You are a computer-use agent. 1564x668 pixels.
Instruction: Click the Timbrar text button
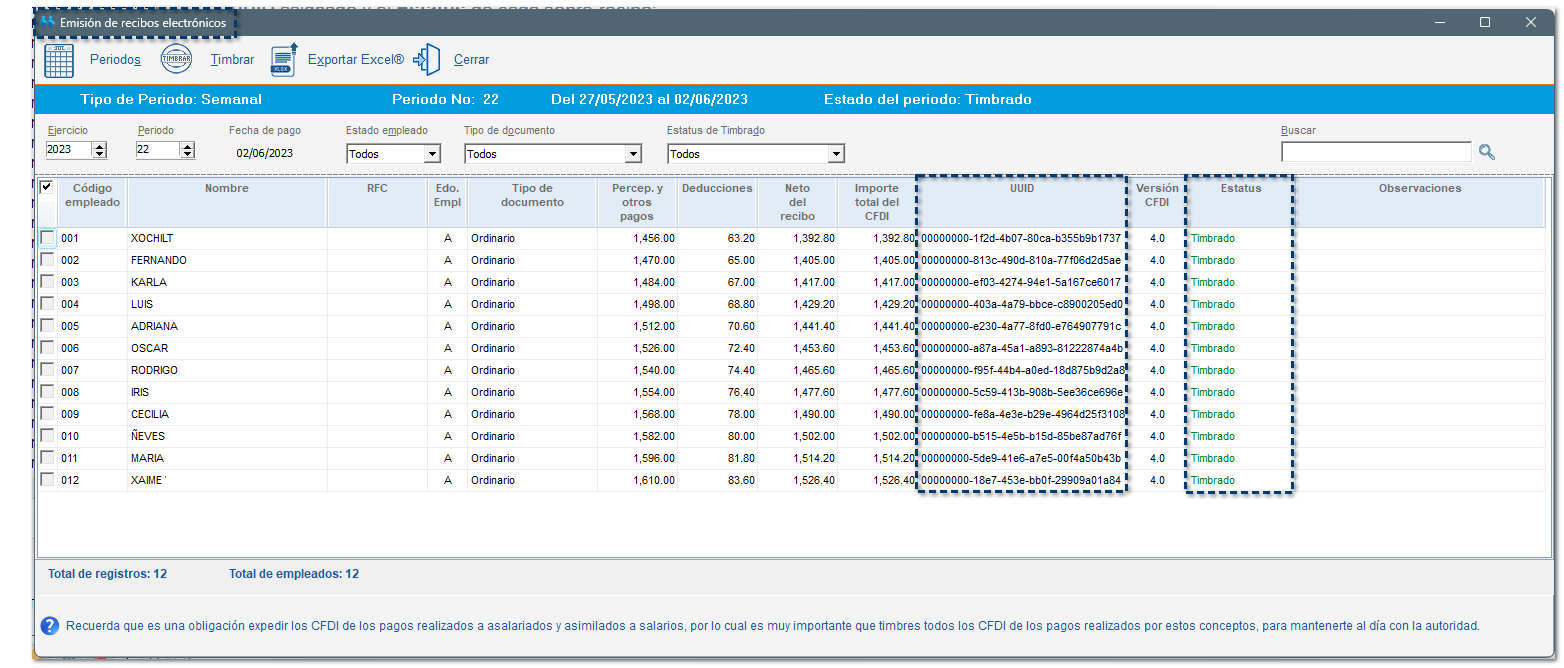point(232,60)
